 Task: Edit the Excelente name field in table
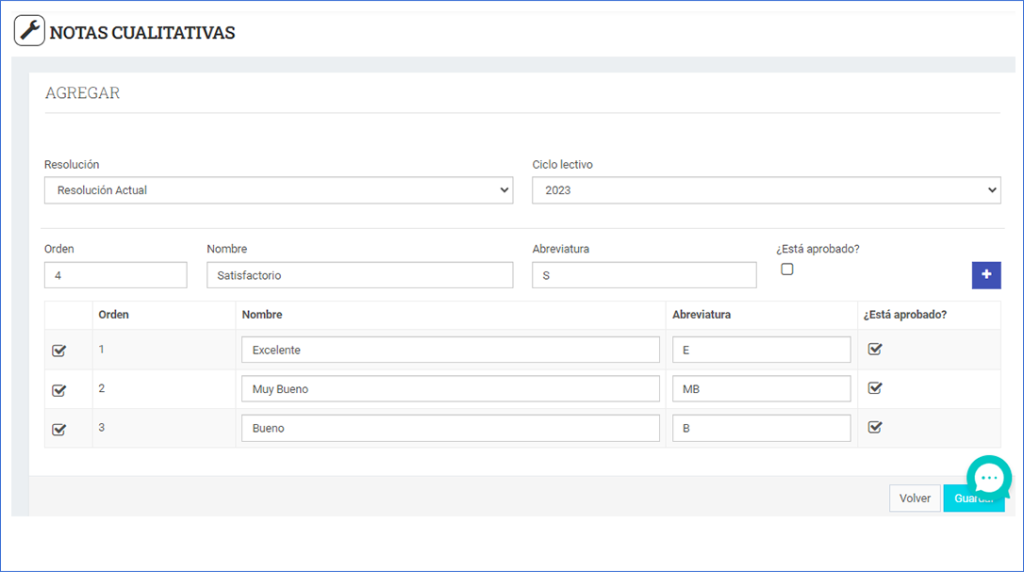(450, 350)
